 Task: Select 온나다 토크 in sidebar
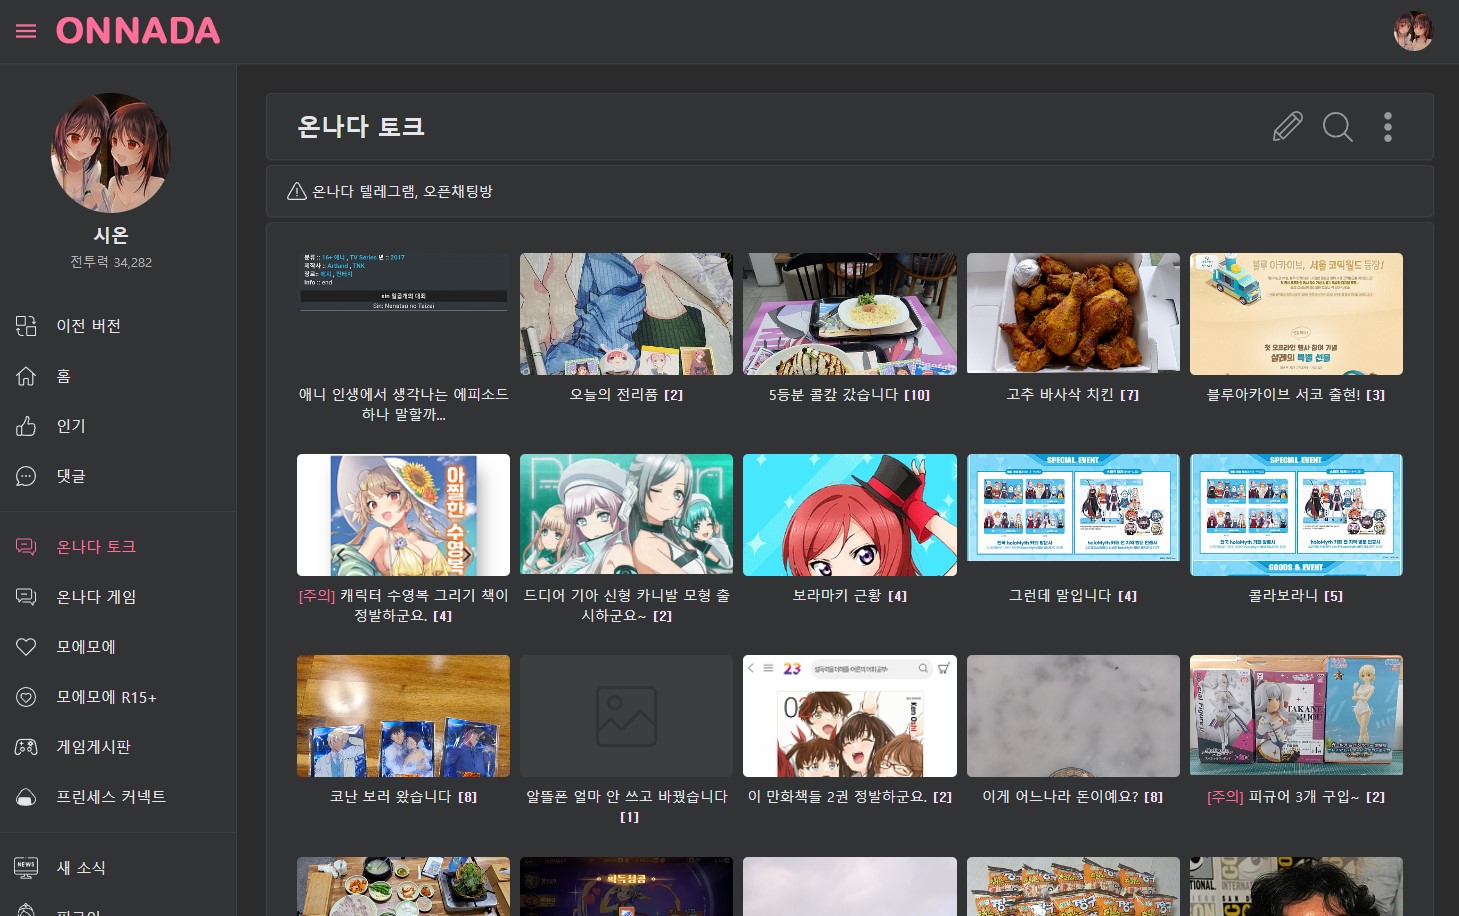[96, 547]
